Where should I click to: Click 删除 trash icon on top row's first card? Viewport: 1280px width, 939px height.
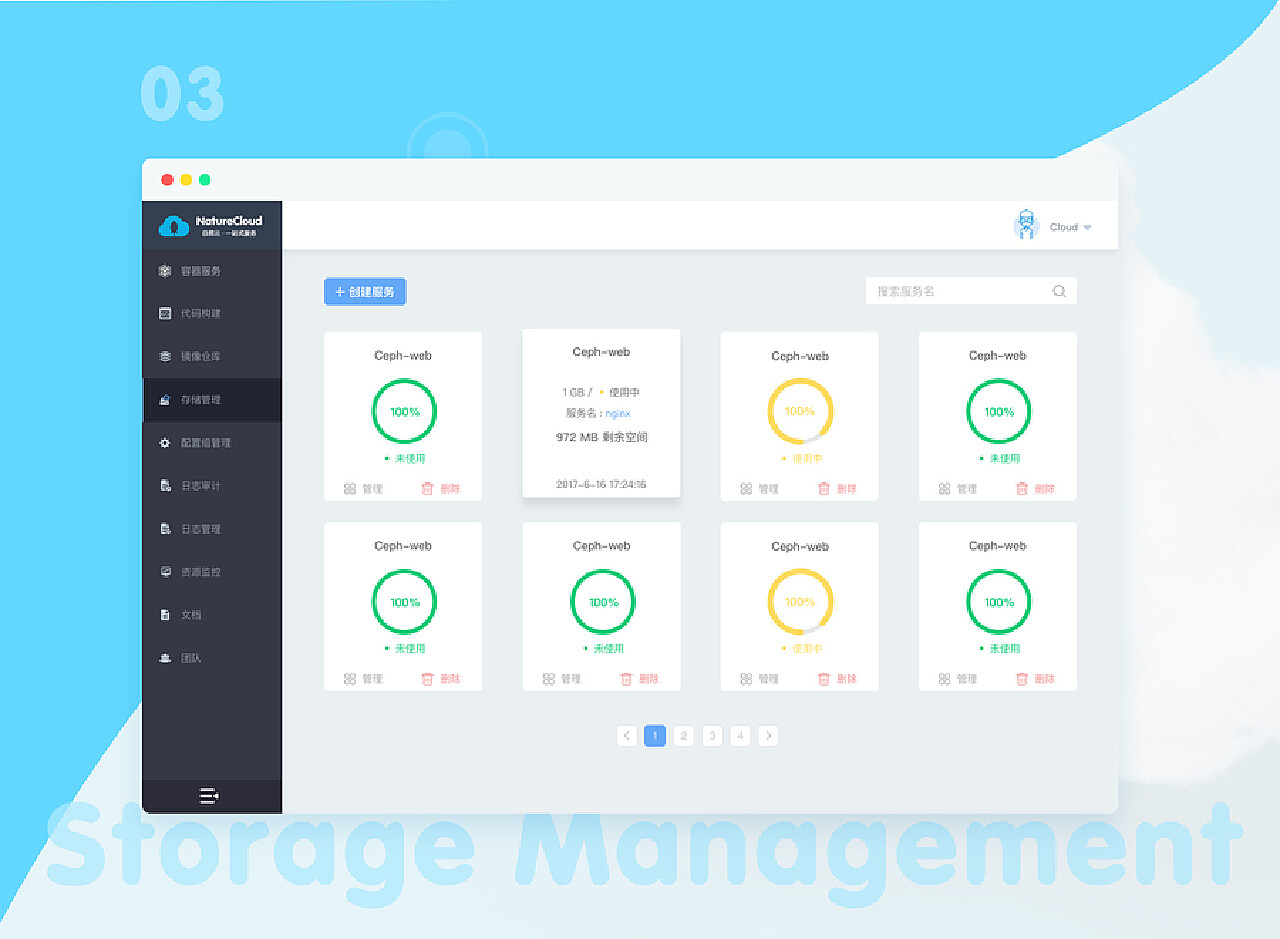click(427, 489)
